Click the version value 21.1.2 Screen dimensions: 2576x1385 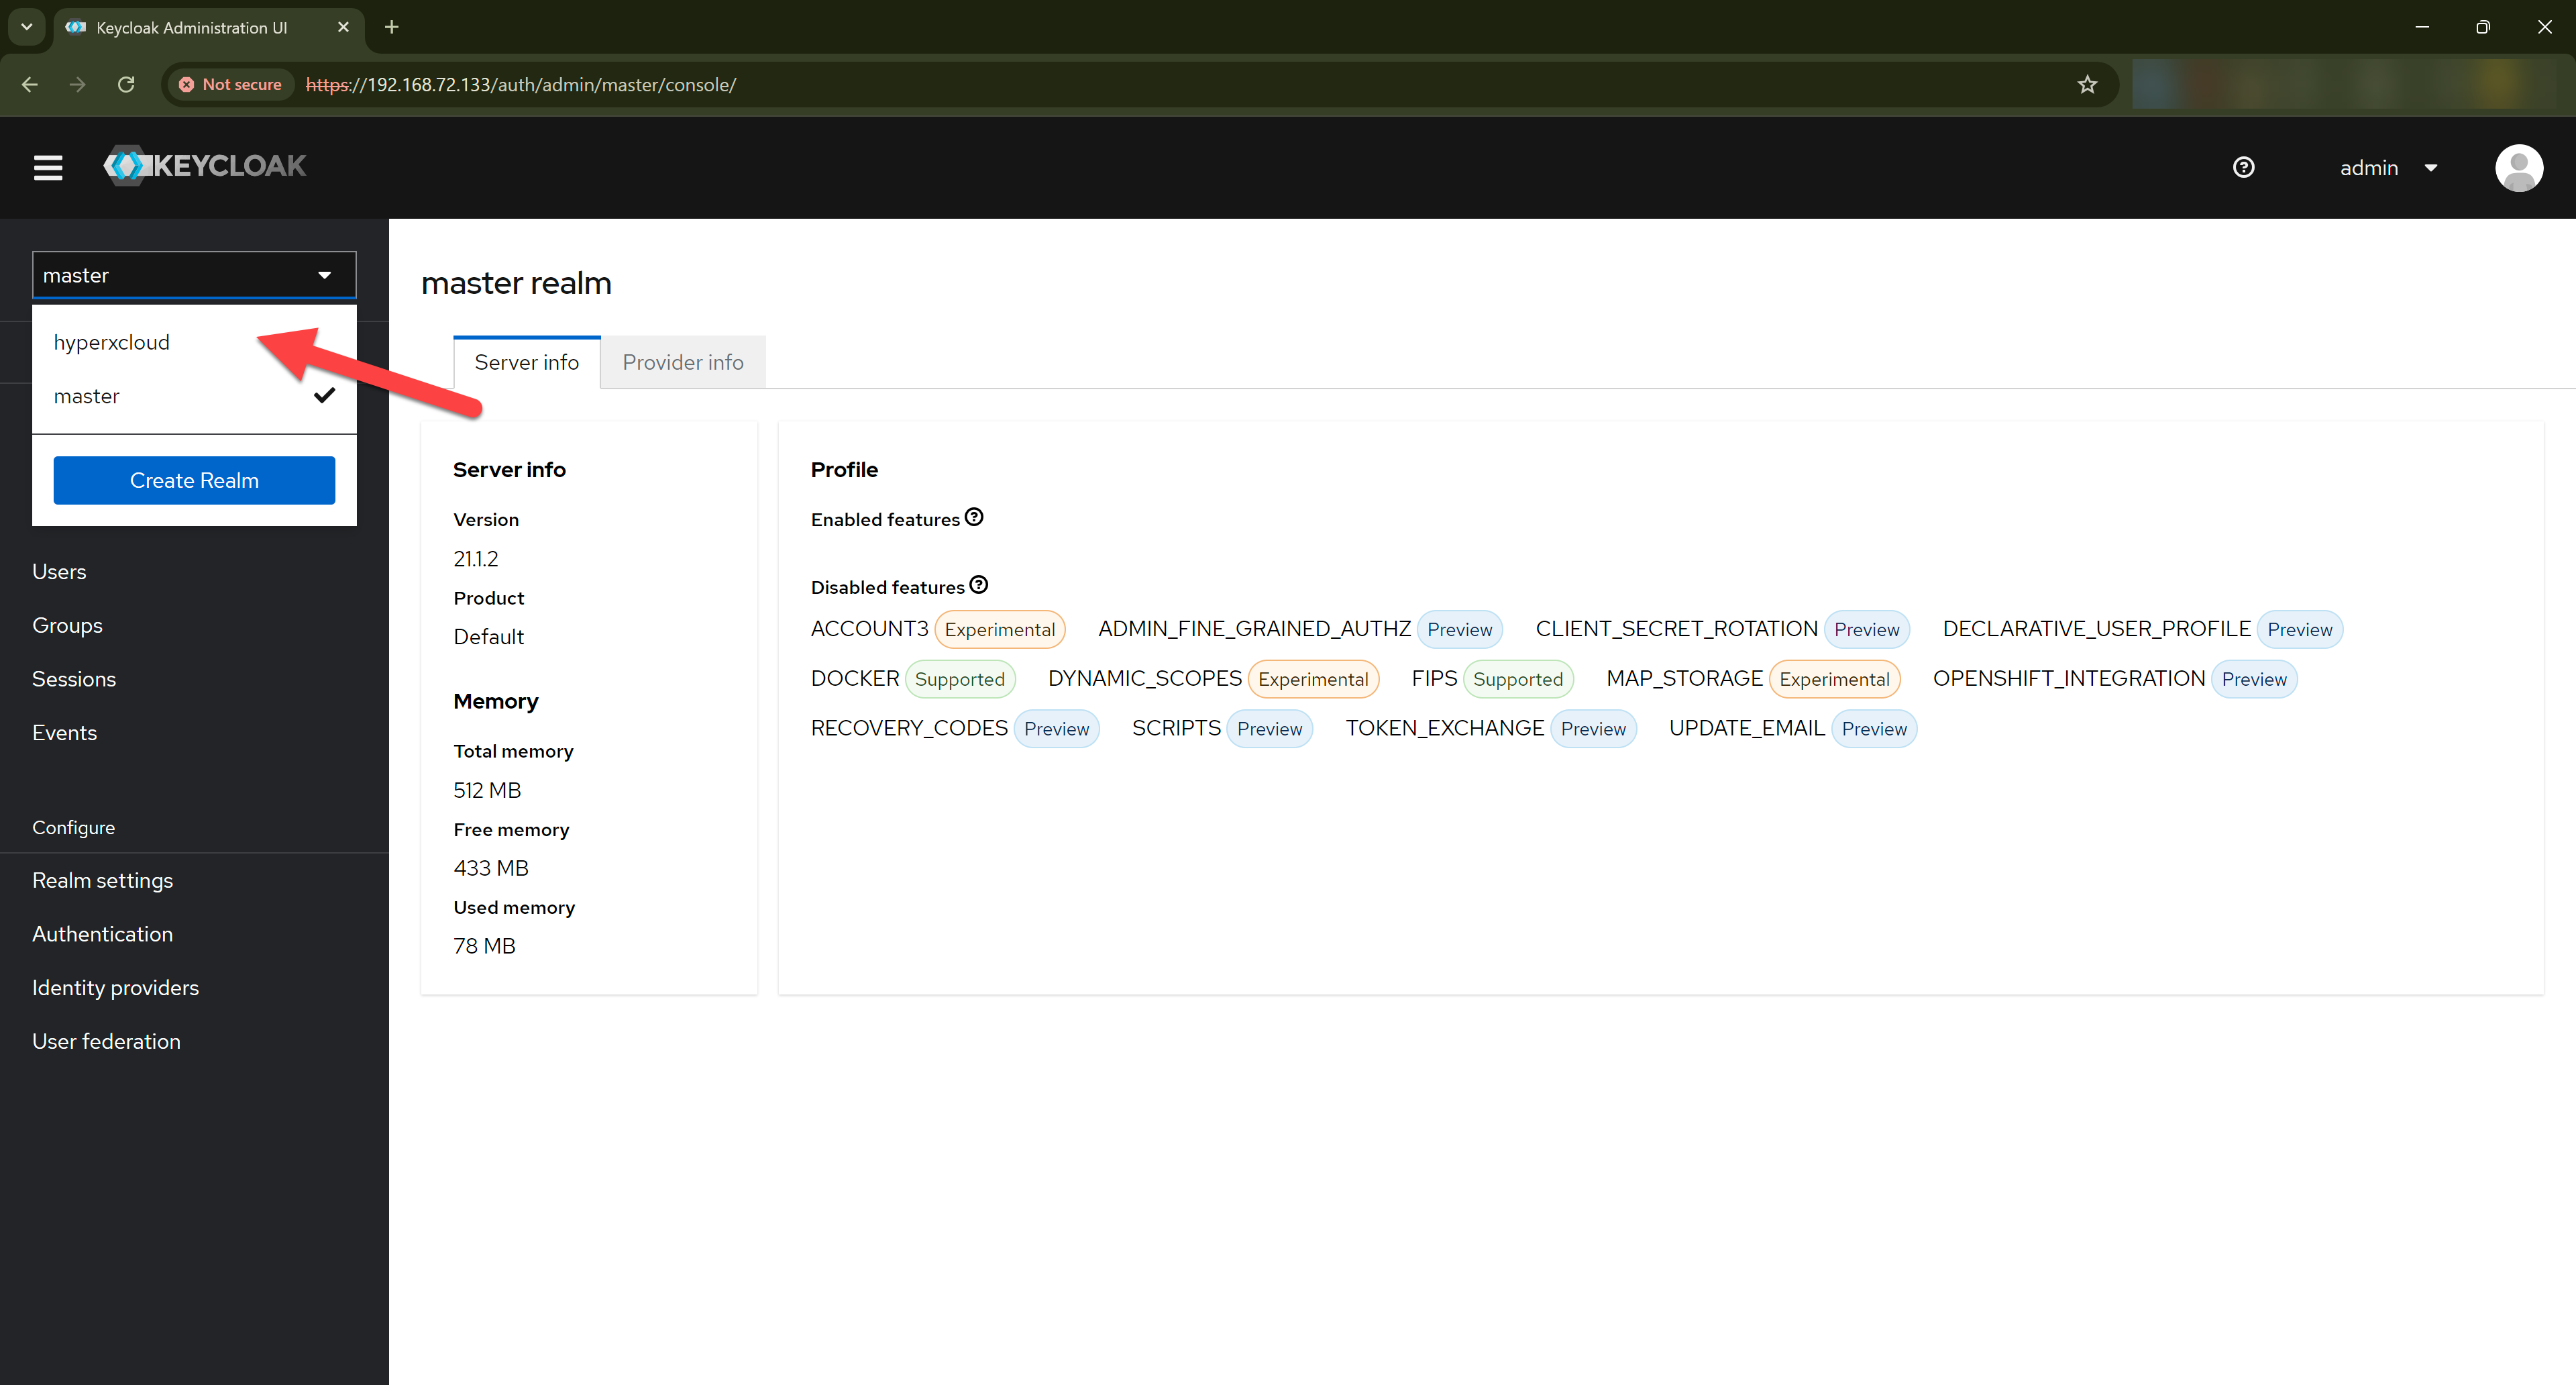[476, 559]
